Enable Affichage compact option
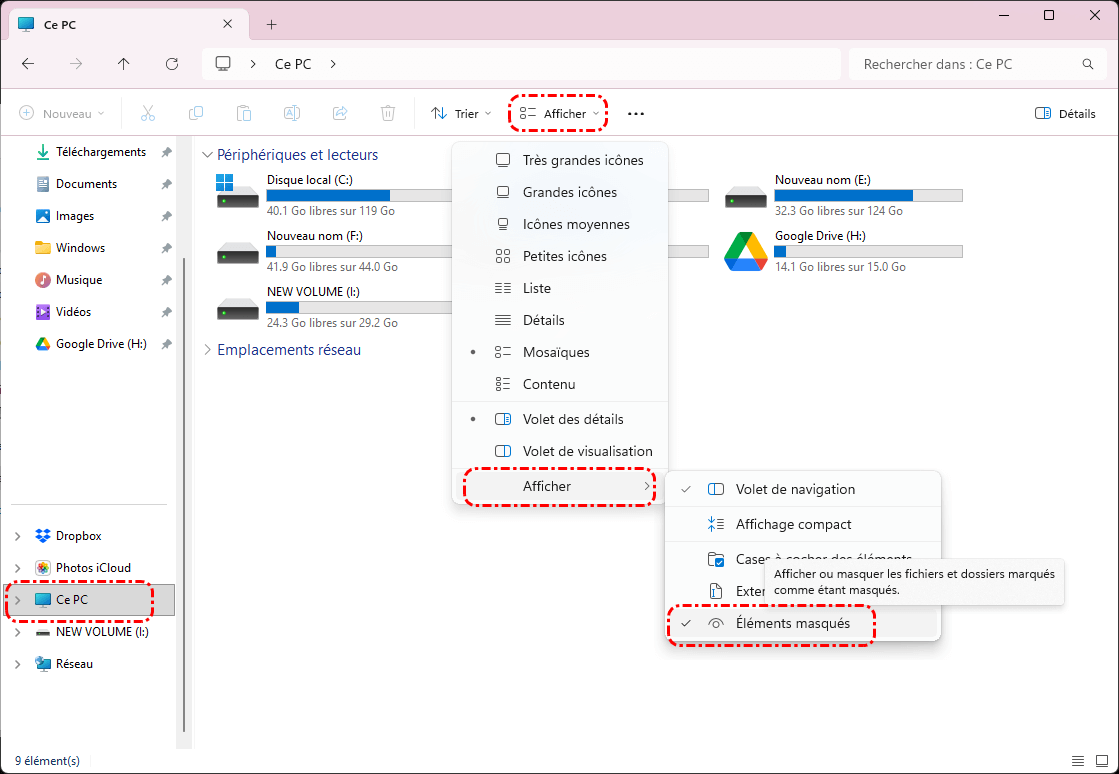 (793, 524)
